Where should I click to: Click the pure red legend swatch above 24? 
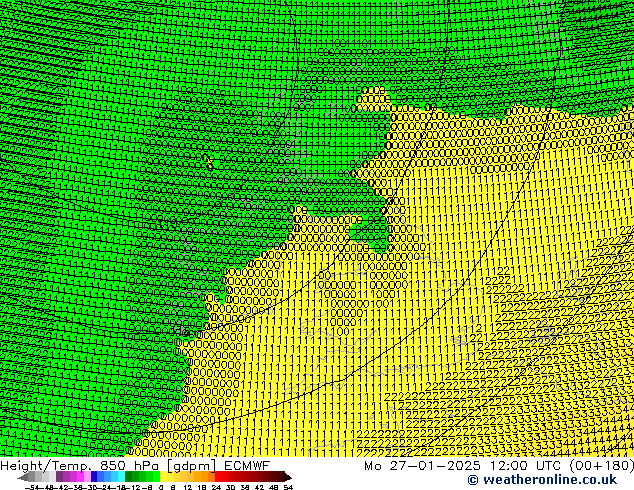[x=219, y=476]
